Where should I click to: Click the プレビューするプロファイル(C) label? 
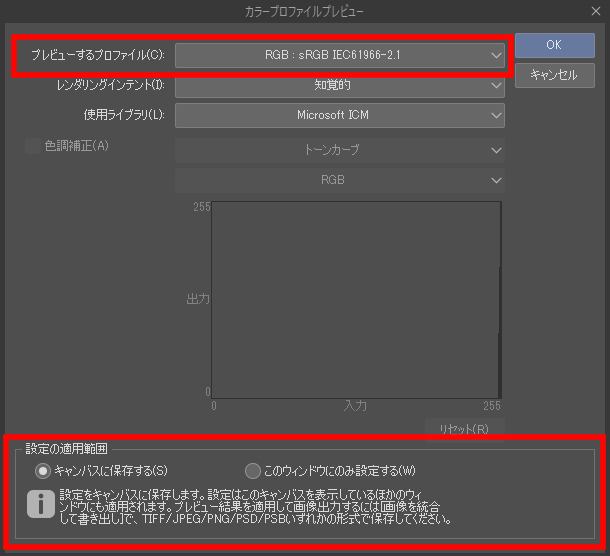[98, 55]
